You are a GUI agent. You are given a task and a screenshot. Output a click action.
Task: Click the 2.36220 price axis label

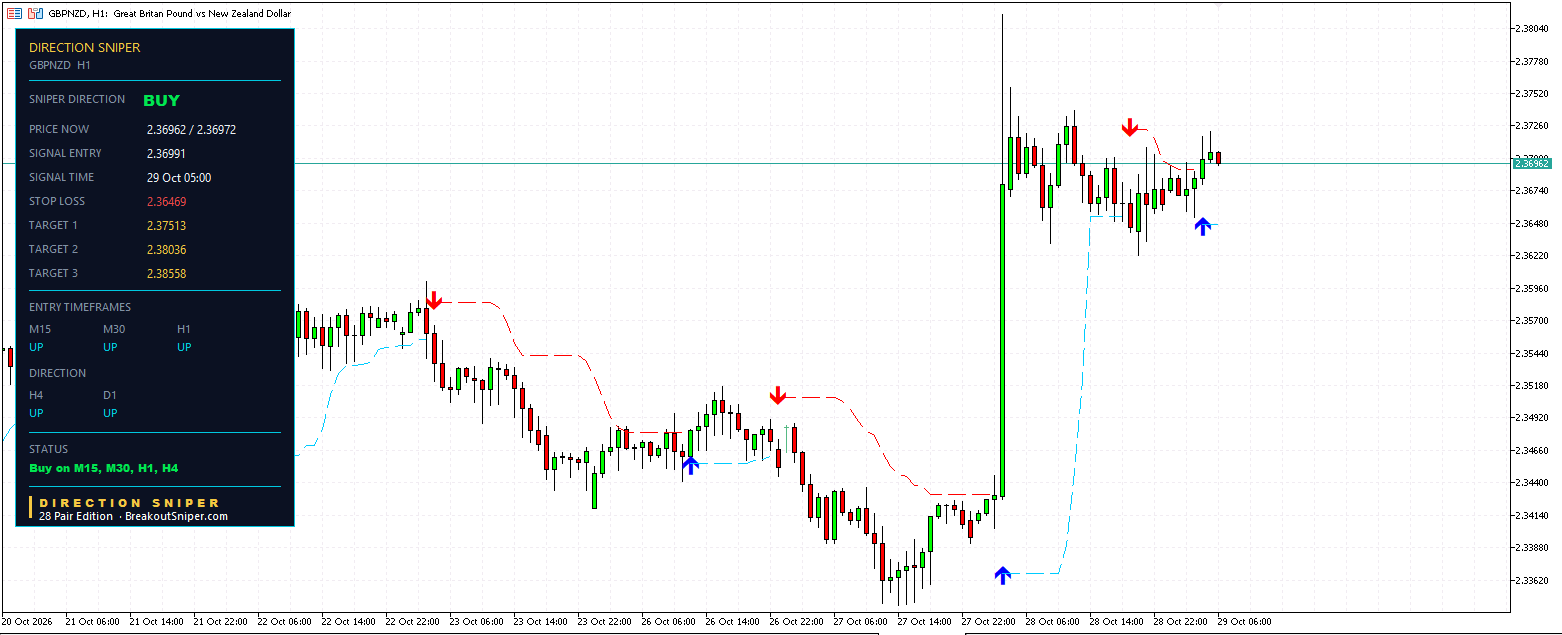(x=1533, y=255)
